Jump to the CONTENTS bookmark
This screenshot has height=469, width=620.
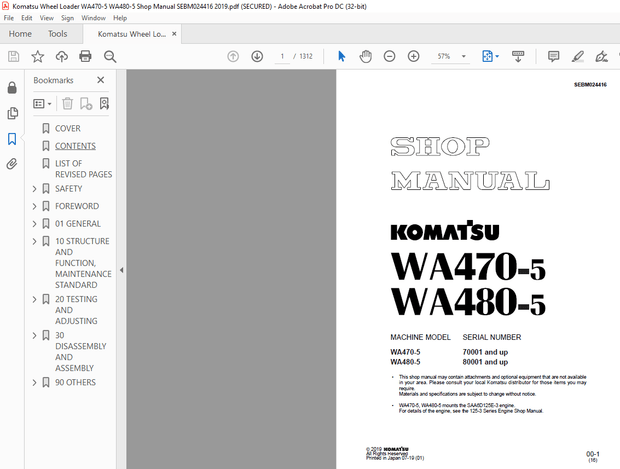75,146
